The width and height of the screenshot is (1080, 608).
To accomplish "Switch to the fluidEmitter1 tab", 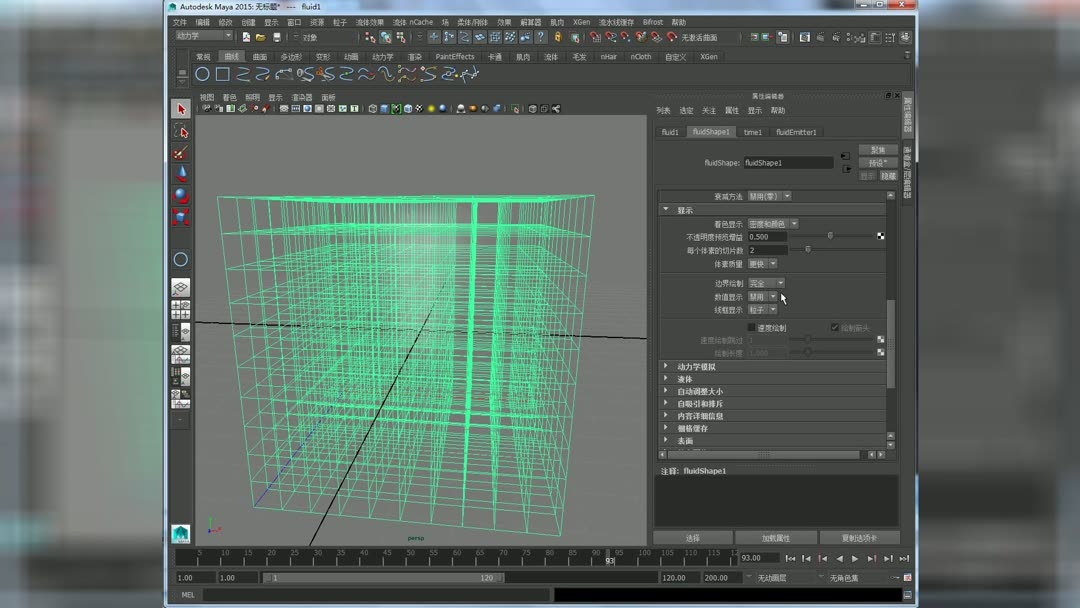I will coord(796,132).
